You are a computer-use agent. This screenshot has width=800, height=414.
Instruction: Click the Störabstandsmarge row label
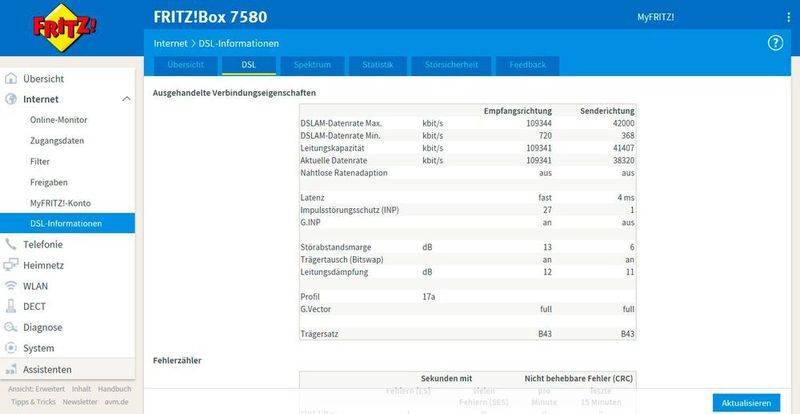(x=336, y=247)
